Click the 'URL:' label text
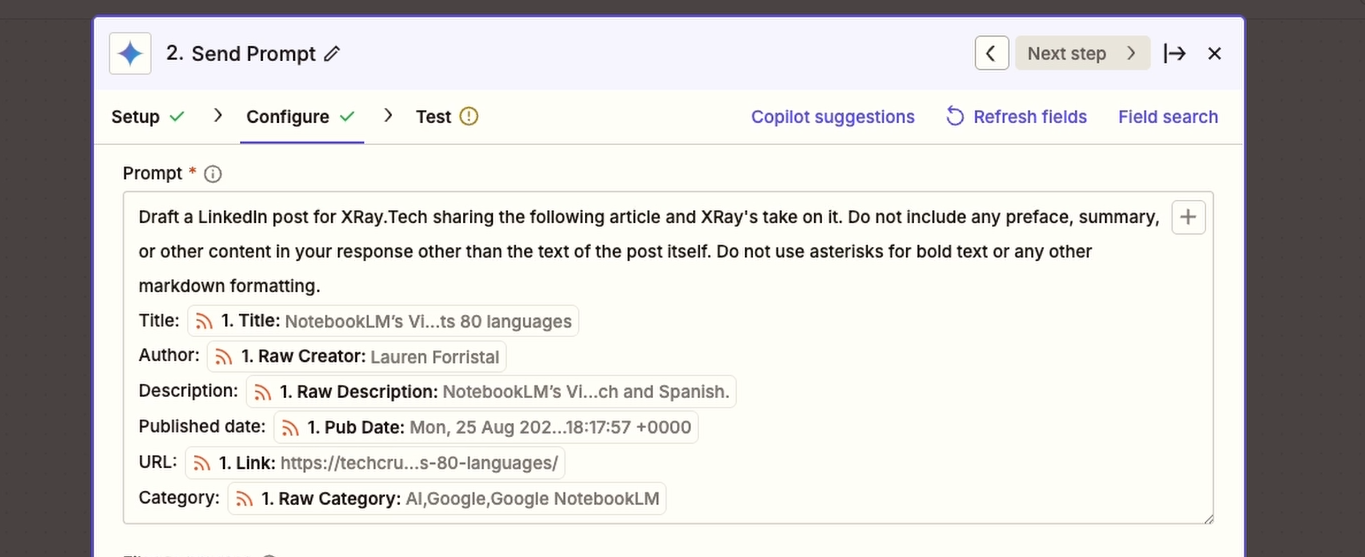 tap(158, 461)
